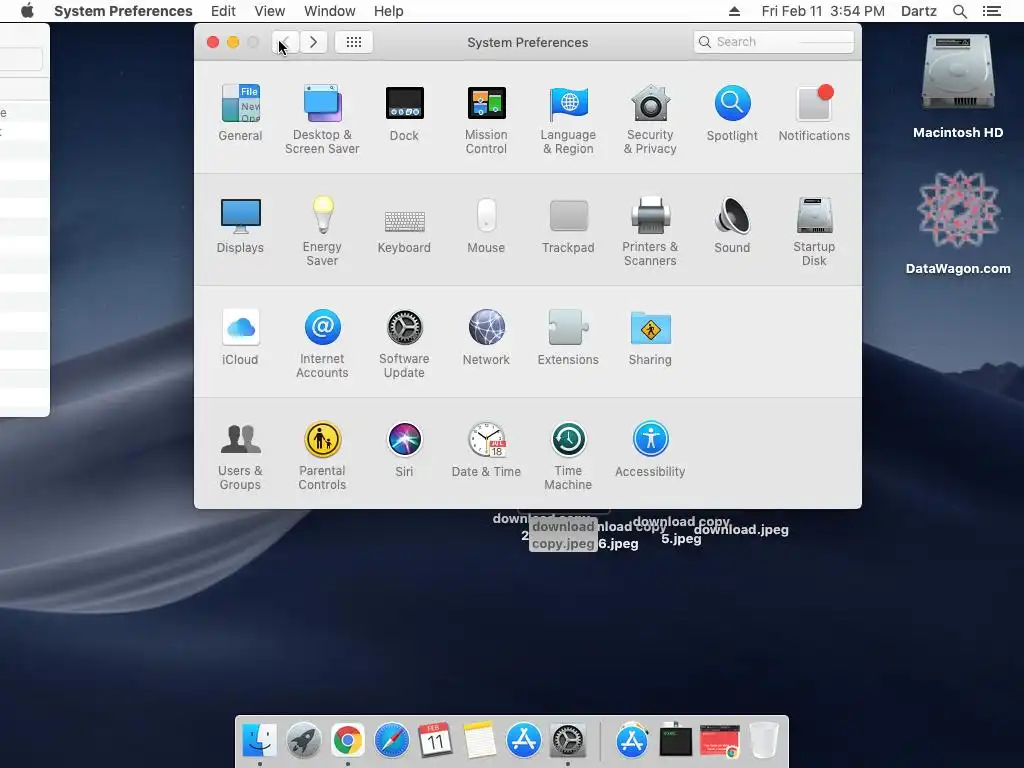The width and height of the screenshot is (1024, 768).
Task: Open the Mouse preferences pane
Action: [487, 225]
